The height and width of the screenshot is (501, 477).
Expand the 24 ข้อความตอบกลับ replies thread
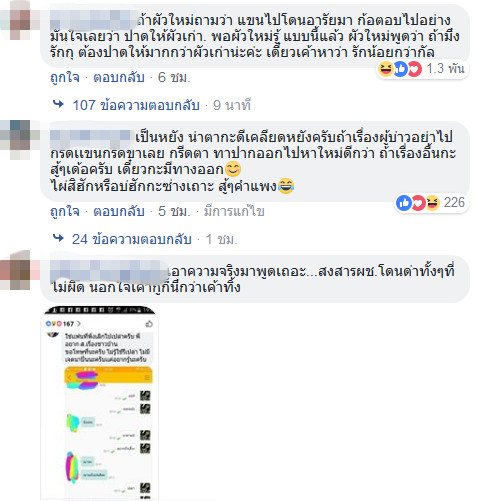132,239
